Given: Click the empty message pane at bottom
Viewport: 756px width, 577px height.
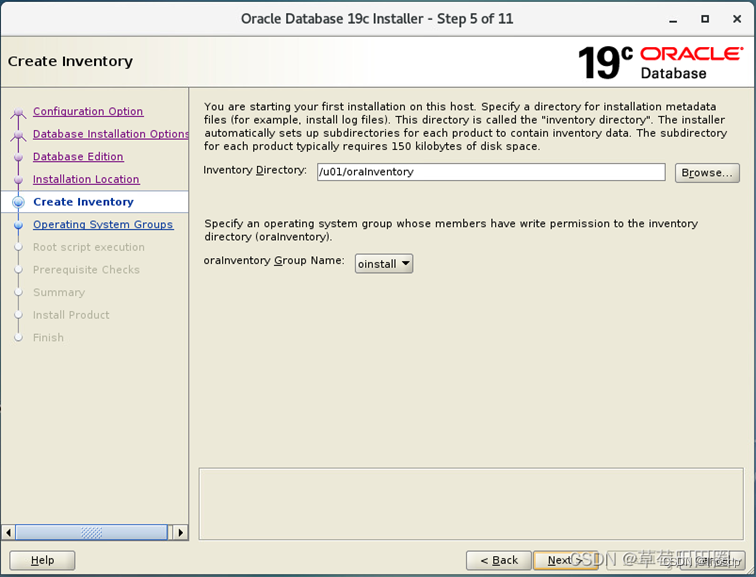Looking at the screenshot, I should pos(471,504).
